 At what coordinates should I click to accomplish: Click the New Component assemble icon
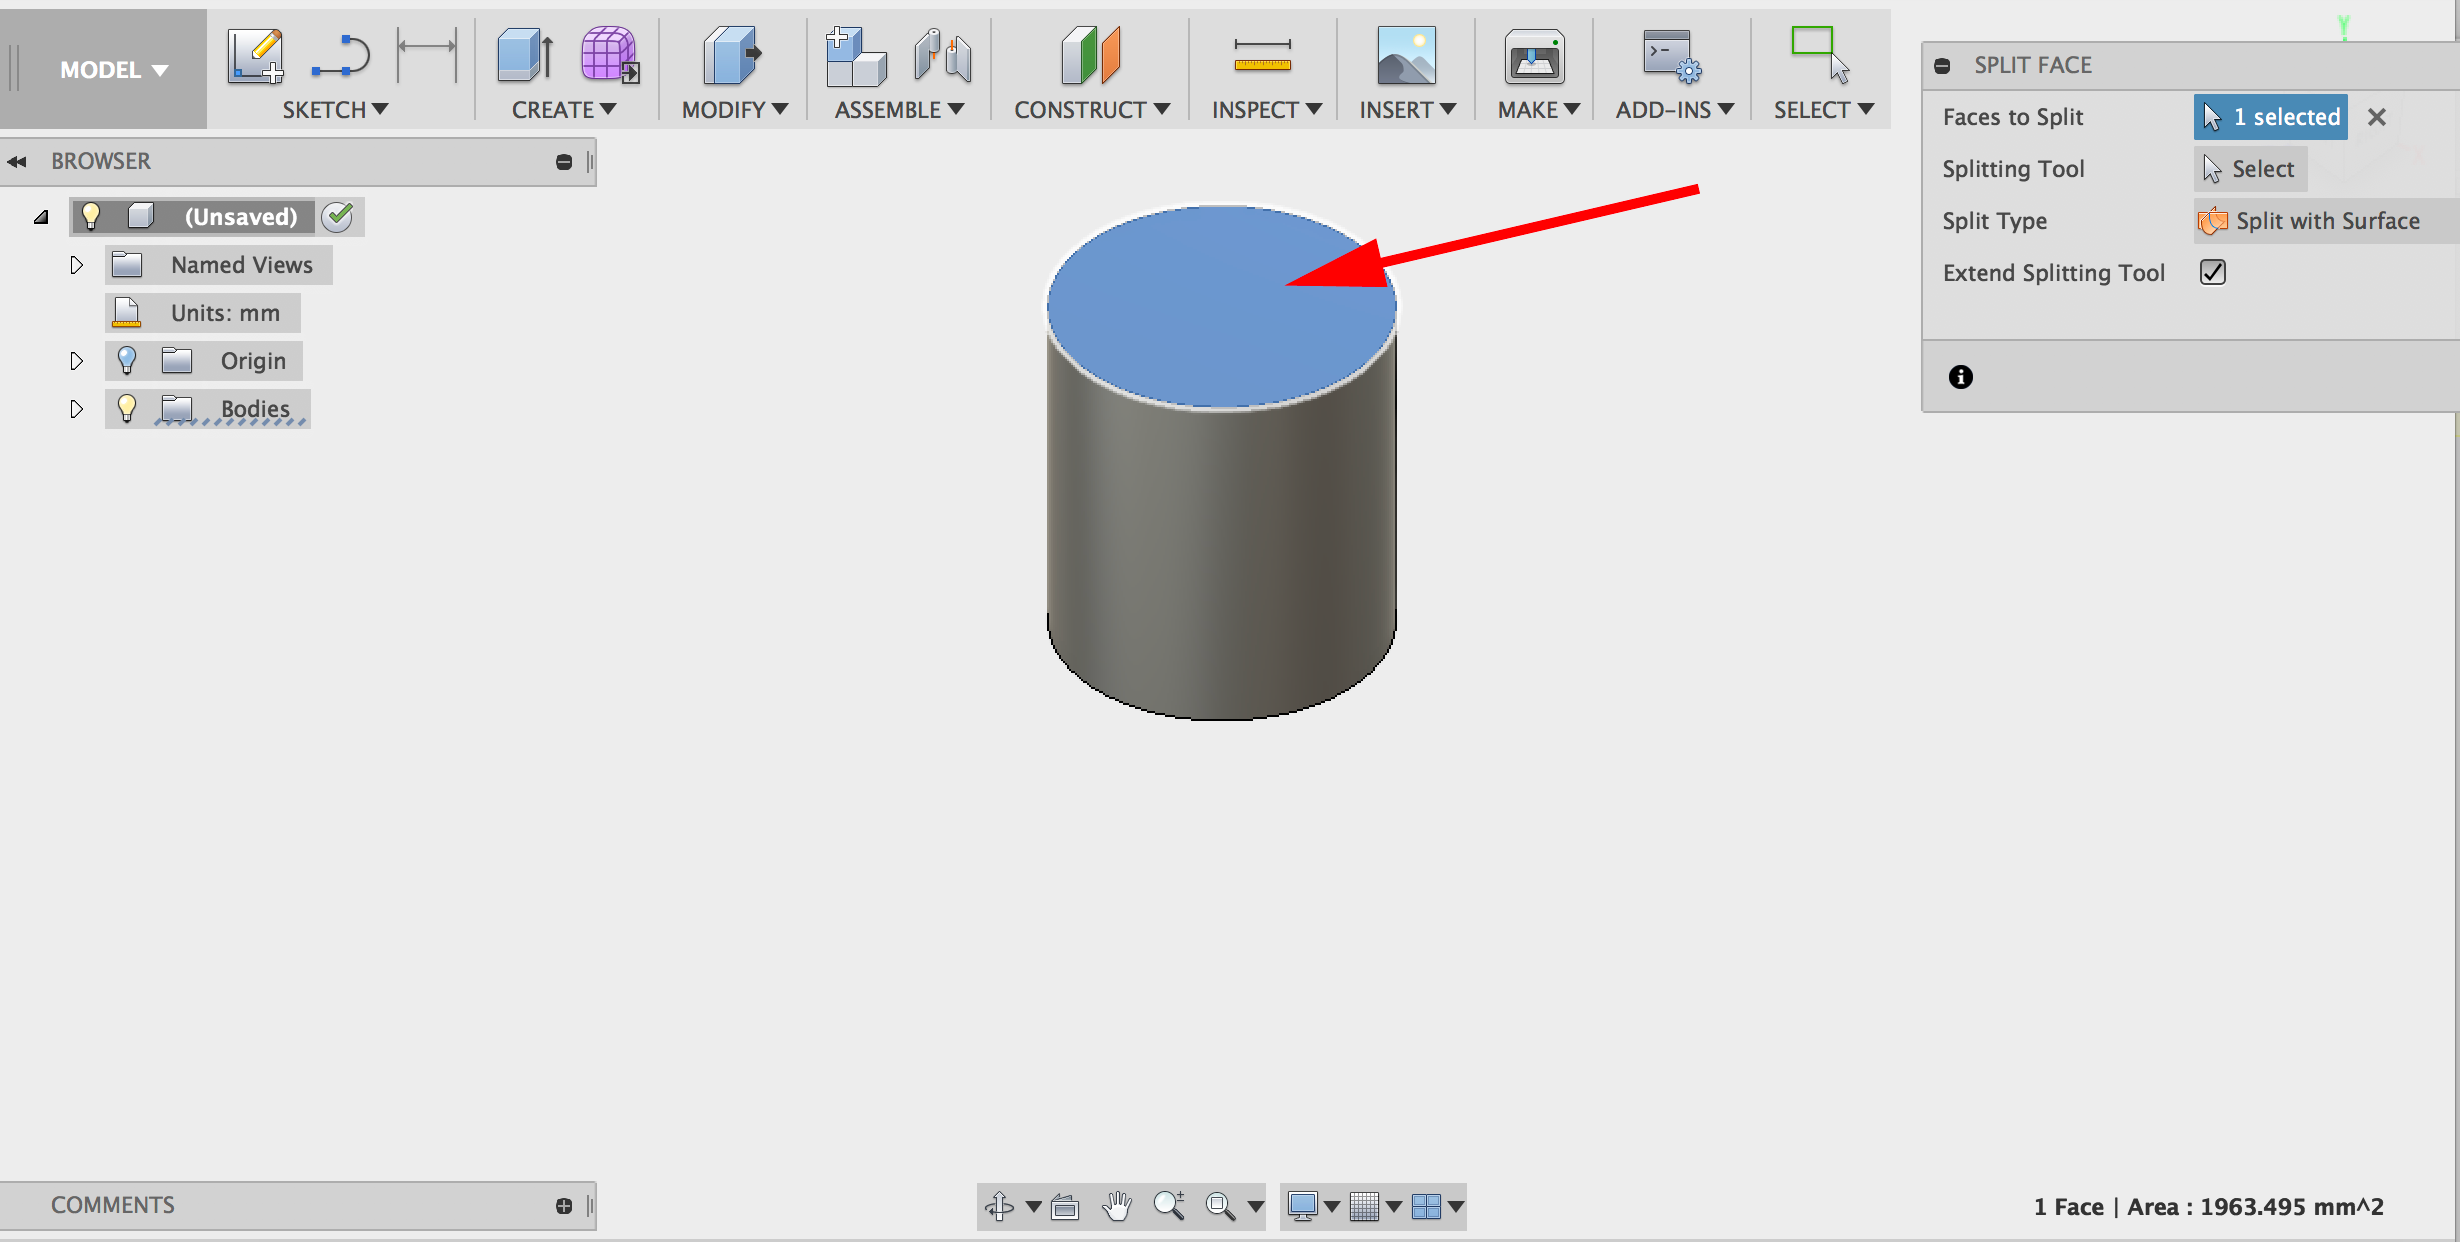click(855, 56)
